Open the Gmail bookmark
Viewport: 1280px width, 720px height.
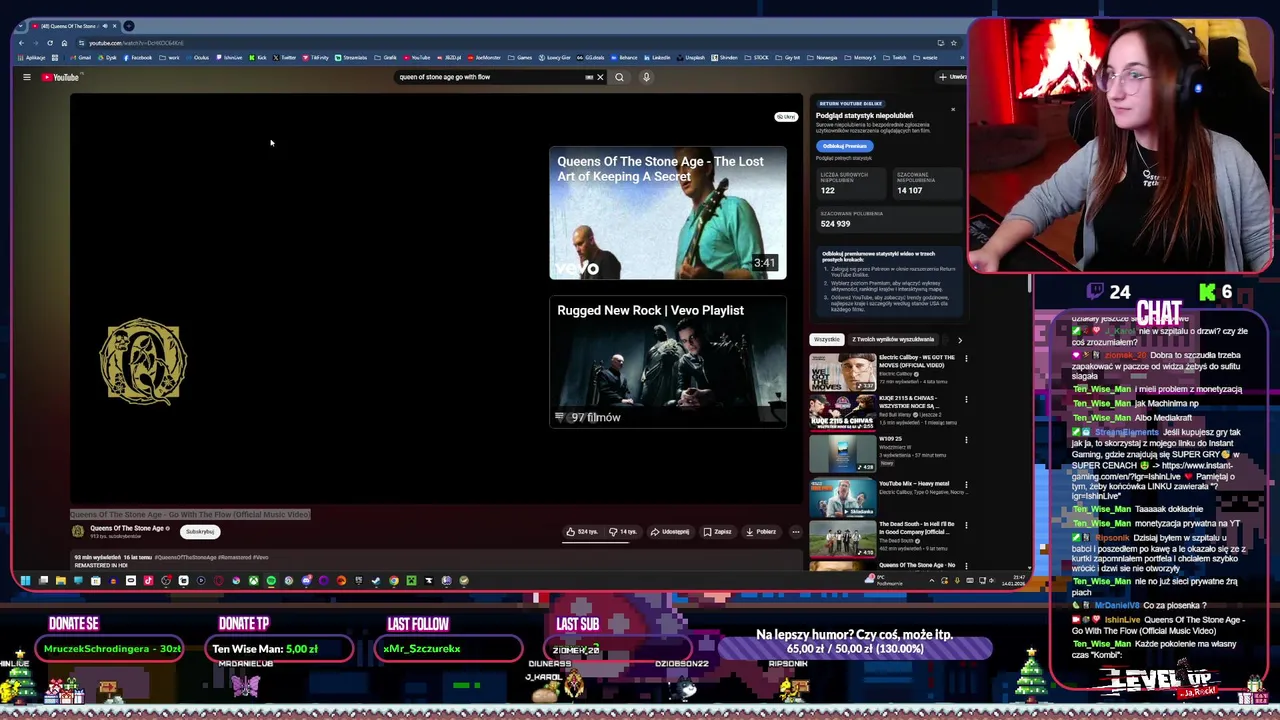(81, 58)
